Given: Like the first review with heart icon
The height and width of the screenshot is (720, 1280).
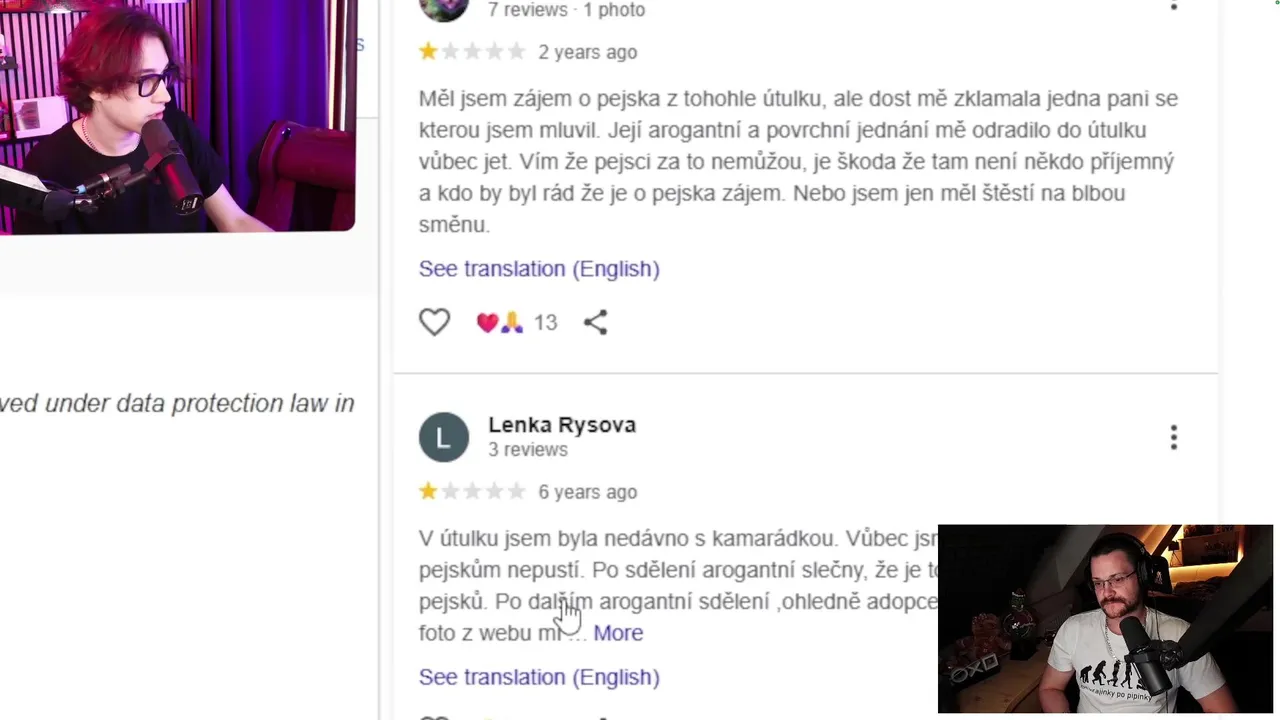Looking at the screenshot, I should point(434,322).
